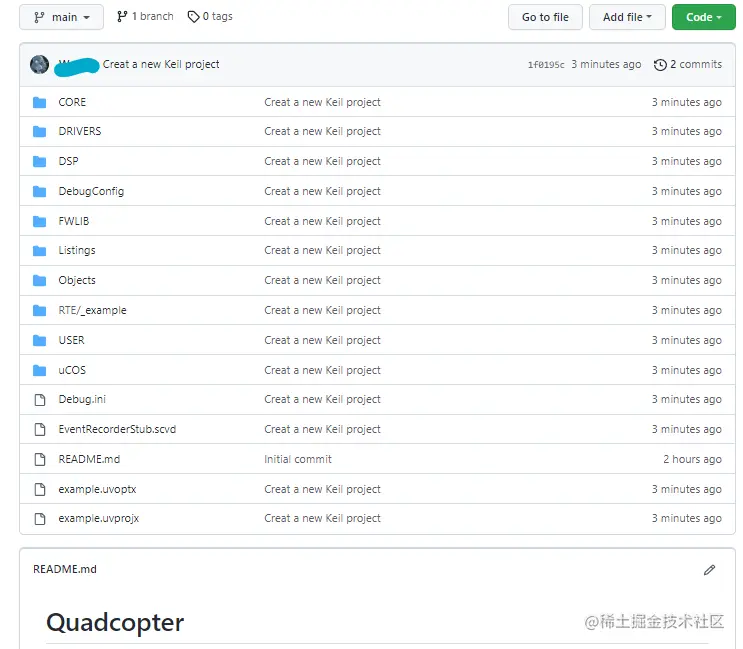Open the main branch dropdown
743x649 pixels.
[62, 17]
